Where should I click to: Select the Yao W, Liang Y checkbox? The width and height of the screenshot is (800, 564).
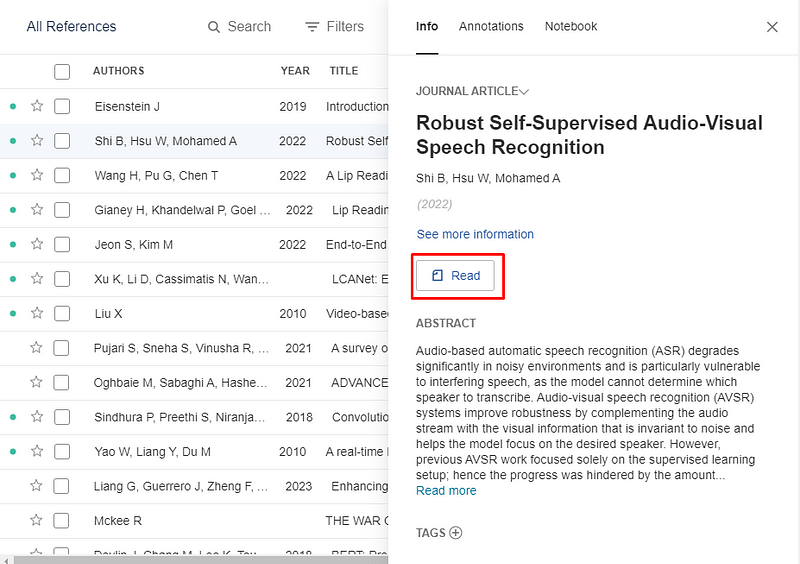(x=62, y=451)
